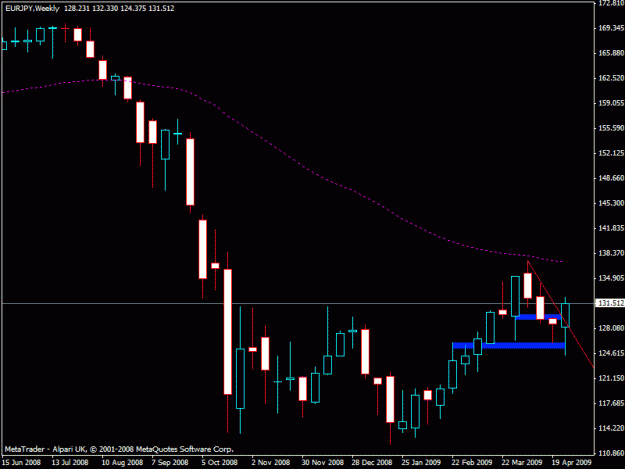Click the 165.880 price scale label

(x=611, y=53)
